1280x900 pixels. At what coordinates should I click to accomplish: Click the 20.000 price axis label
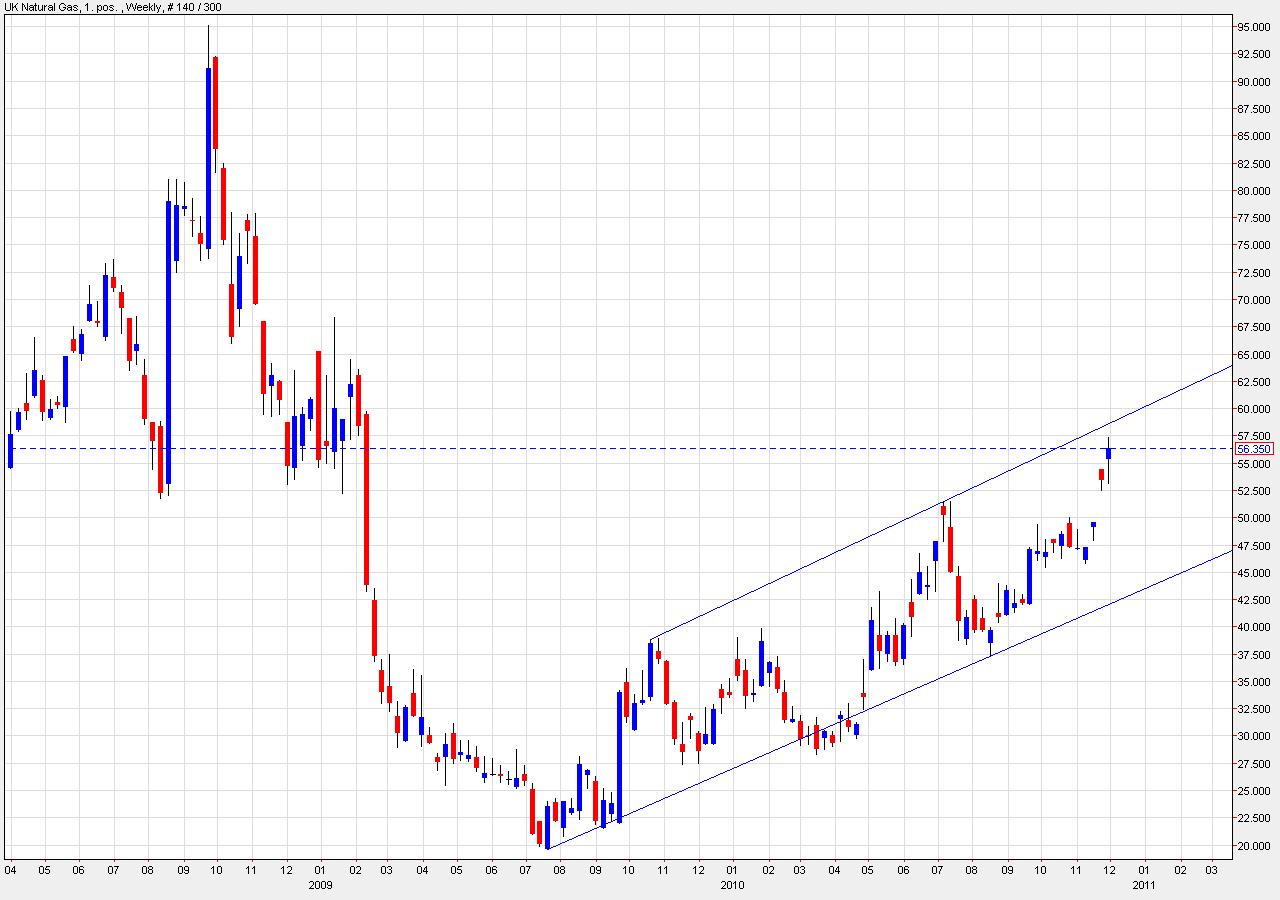tap(1252, 846)
